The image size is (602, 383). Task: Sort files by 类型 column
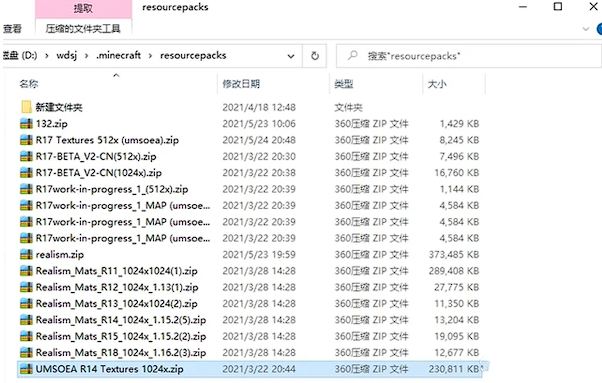point(344,84)
